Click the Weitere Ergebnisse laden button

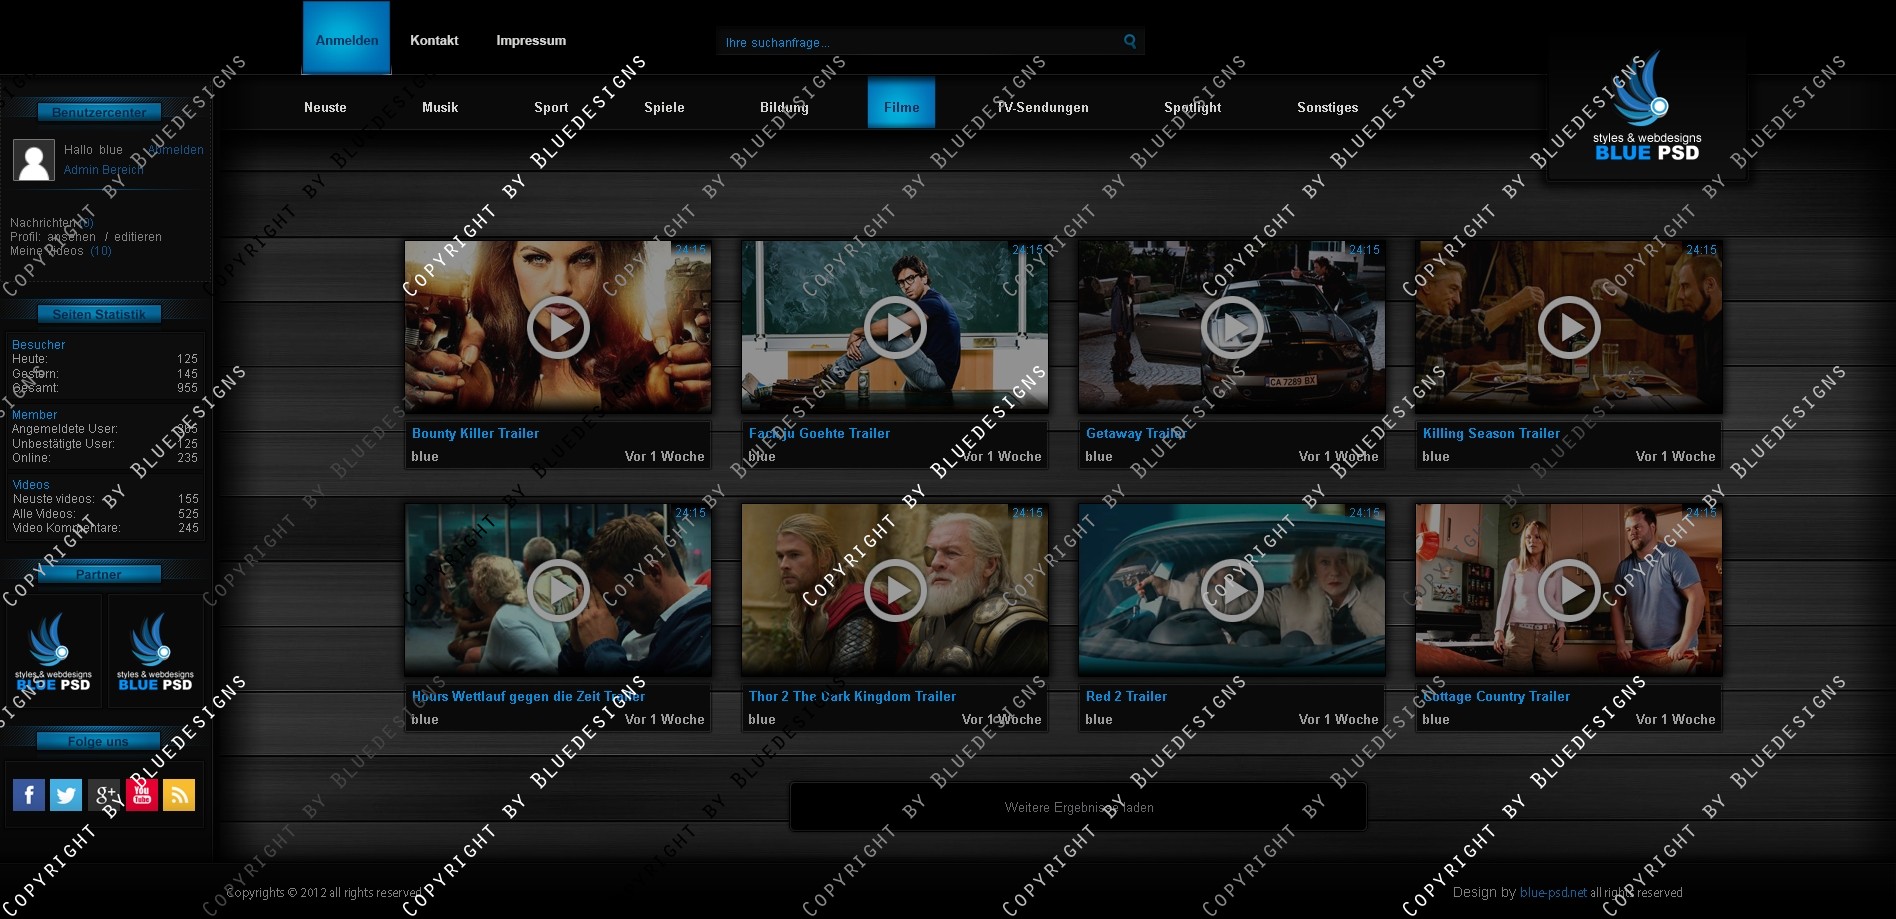coord(1079,807)
